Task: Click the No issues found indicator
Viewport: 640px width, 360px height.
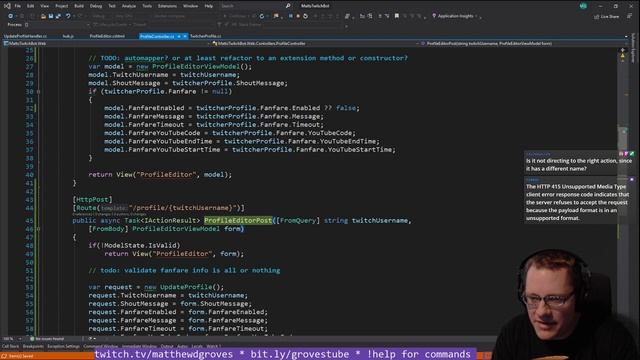Action: tap(47, 339)
